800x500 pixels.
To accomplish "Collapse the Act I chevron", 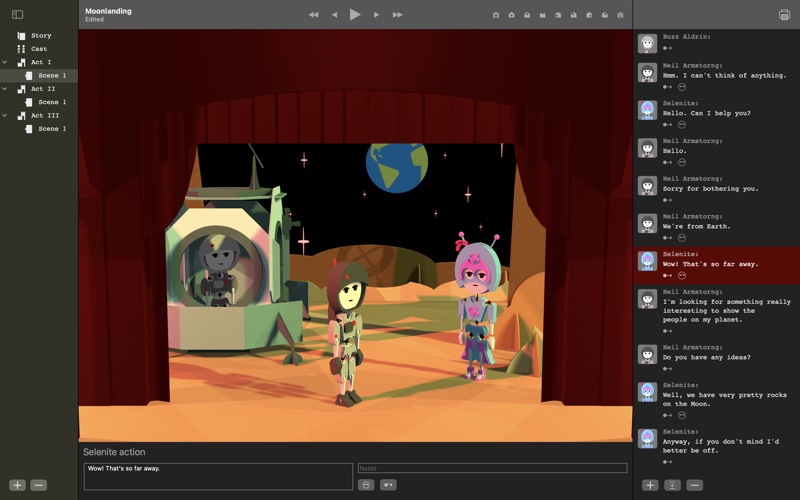I will [5, 62].
